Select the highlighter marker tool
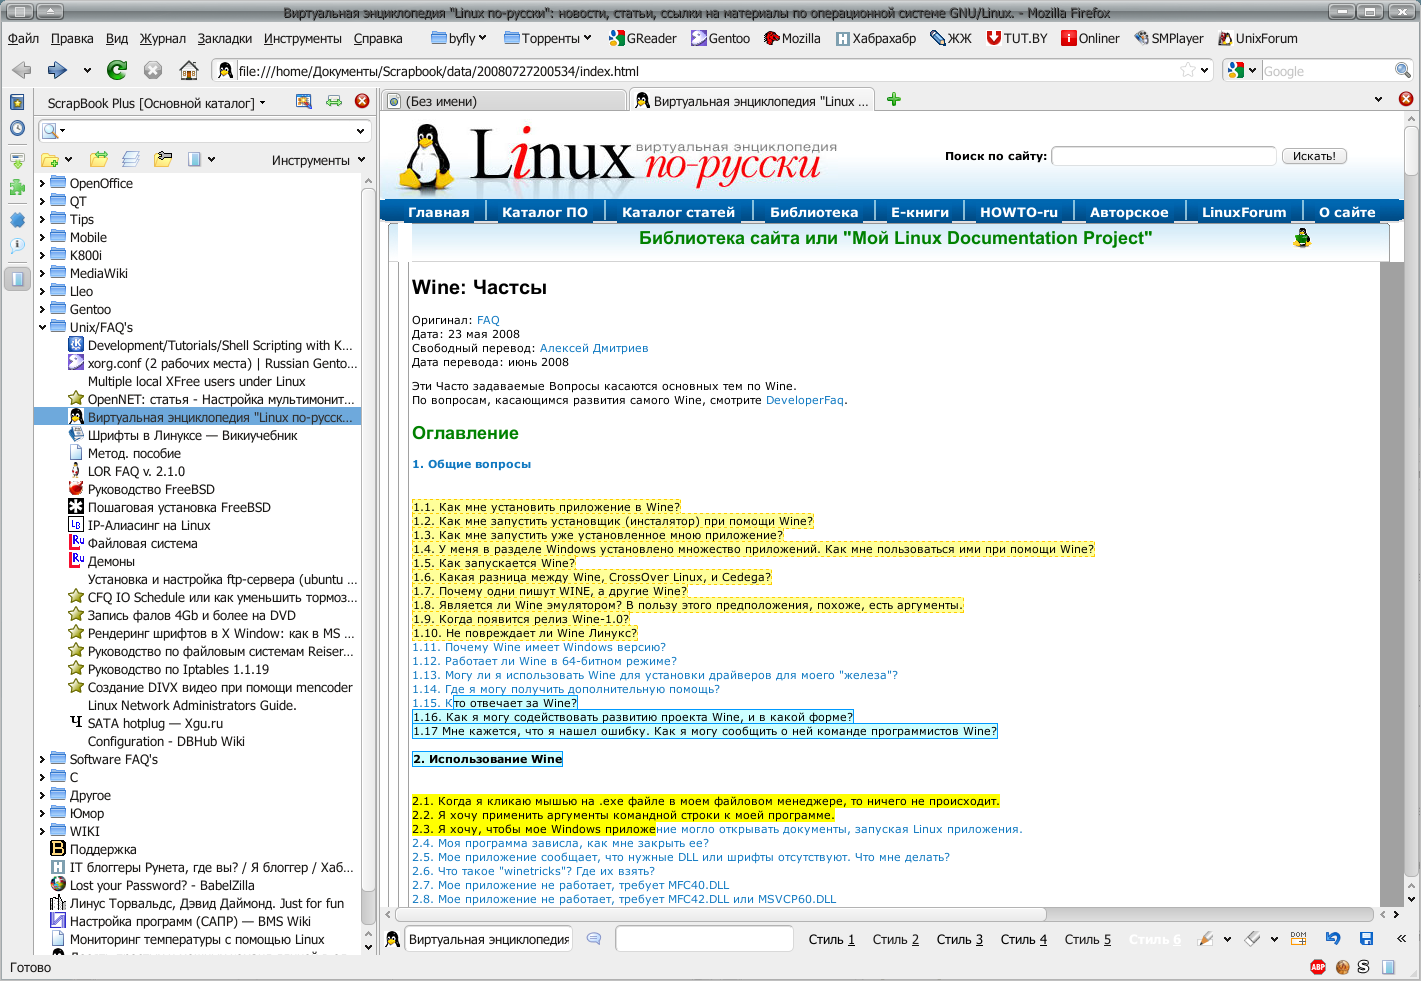This screenshot has width=1421, height=981. tap(1205, 939)
